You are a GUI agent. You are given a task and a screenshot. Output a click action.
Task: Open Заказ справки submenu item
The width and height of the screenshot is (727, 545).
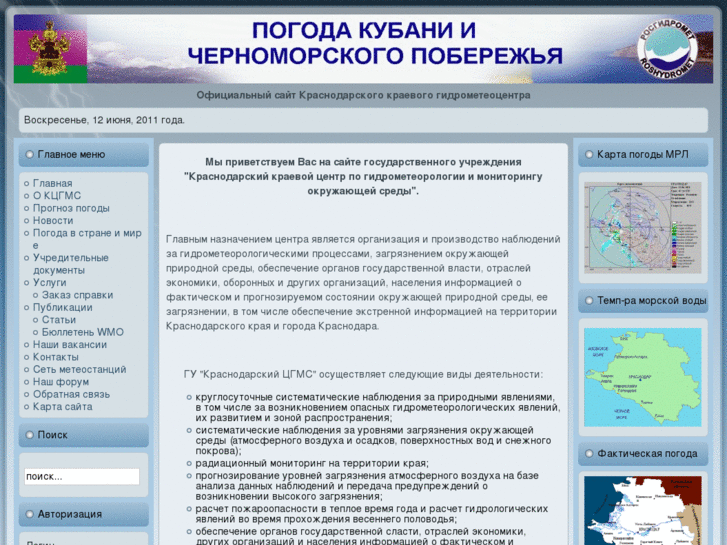point(77,295)
